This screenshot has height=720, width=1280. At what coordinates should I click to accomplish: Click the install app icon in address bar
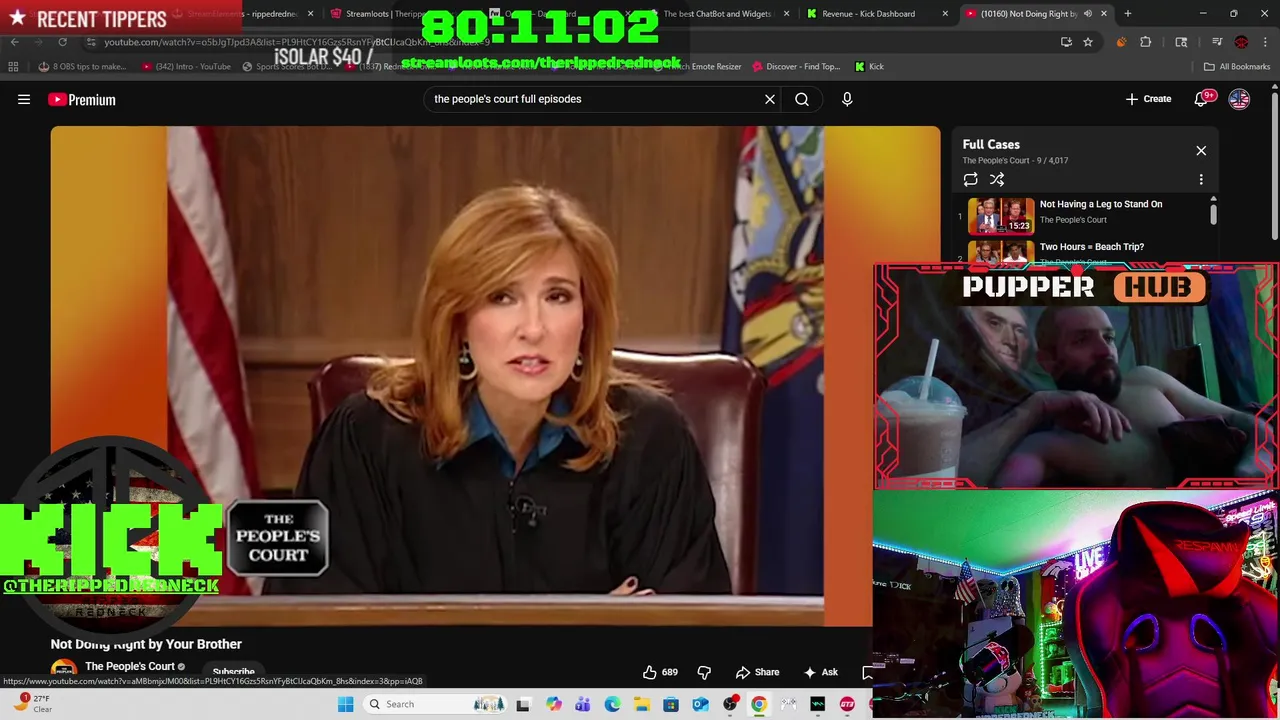tap(1066, 42)
